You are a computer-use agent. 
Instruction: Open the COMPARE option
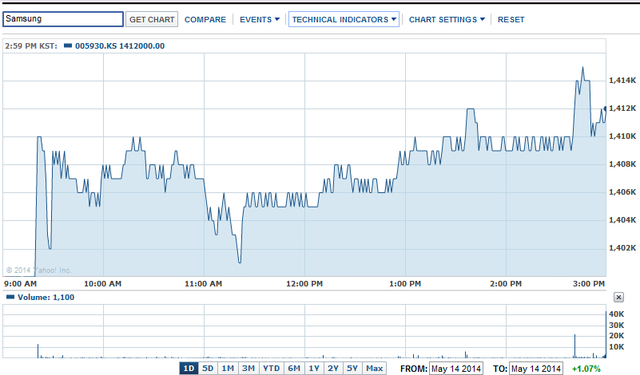pos(205,20)
